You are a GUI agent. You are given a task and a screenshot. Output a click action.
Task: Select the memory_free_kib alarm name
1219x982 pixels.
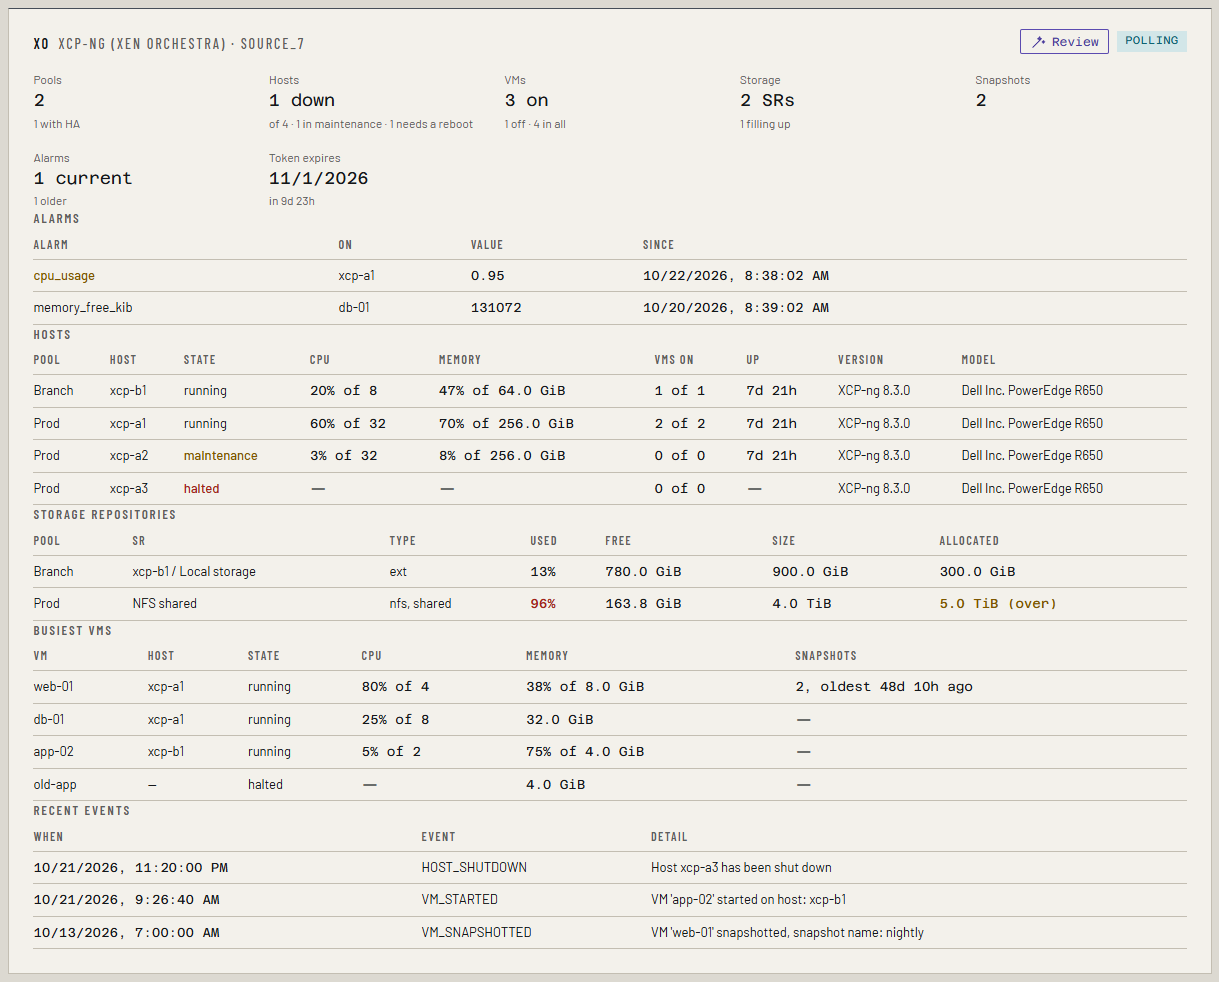83,308
